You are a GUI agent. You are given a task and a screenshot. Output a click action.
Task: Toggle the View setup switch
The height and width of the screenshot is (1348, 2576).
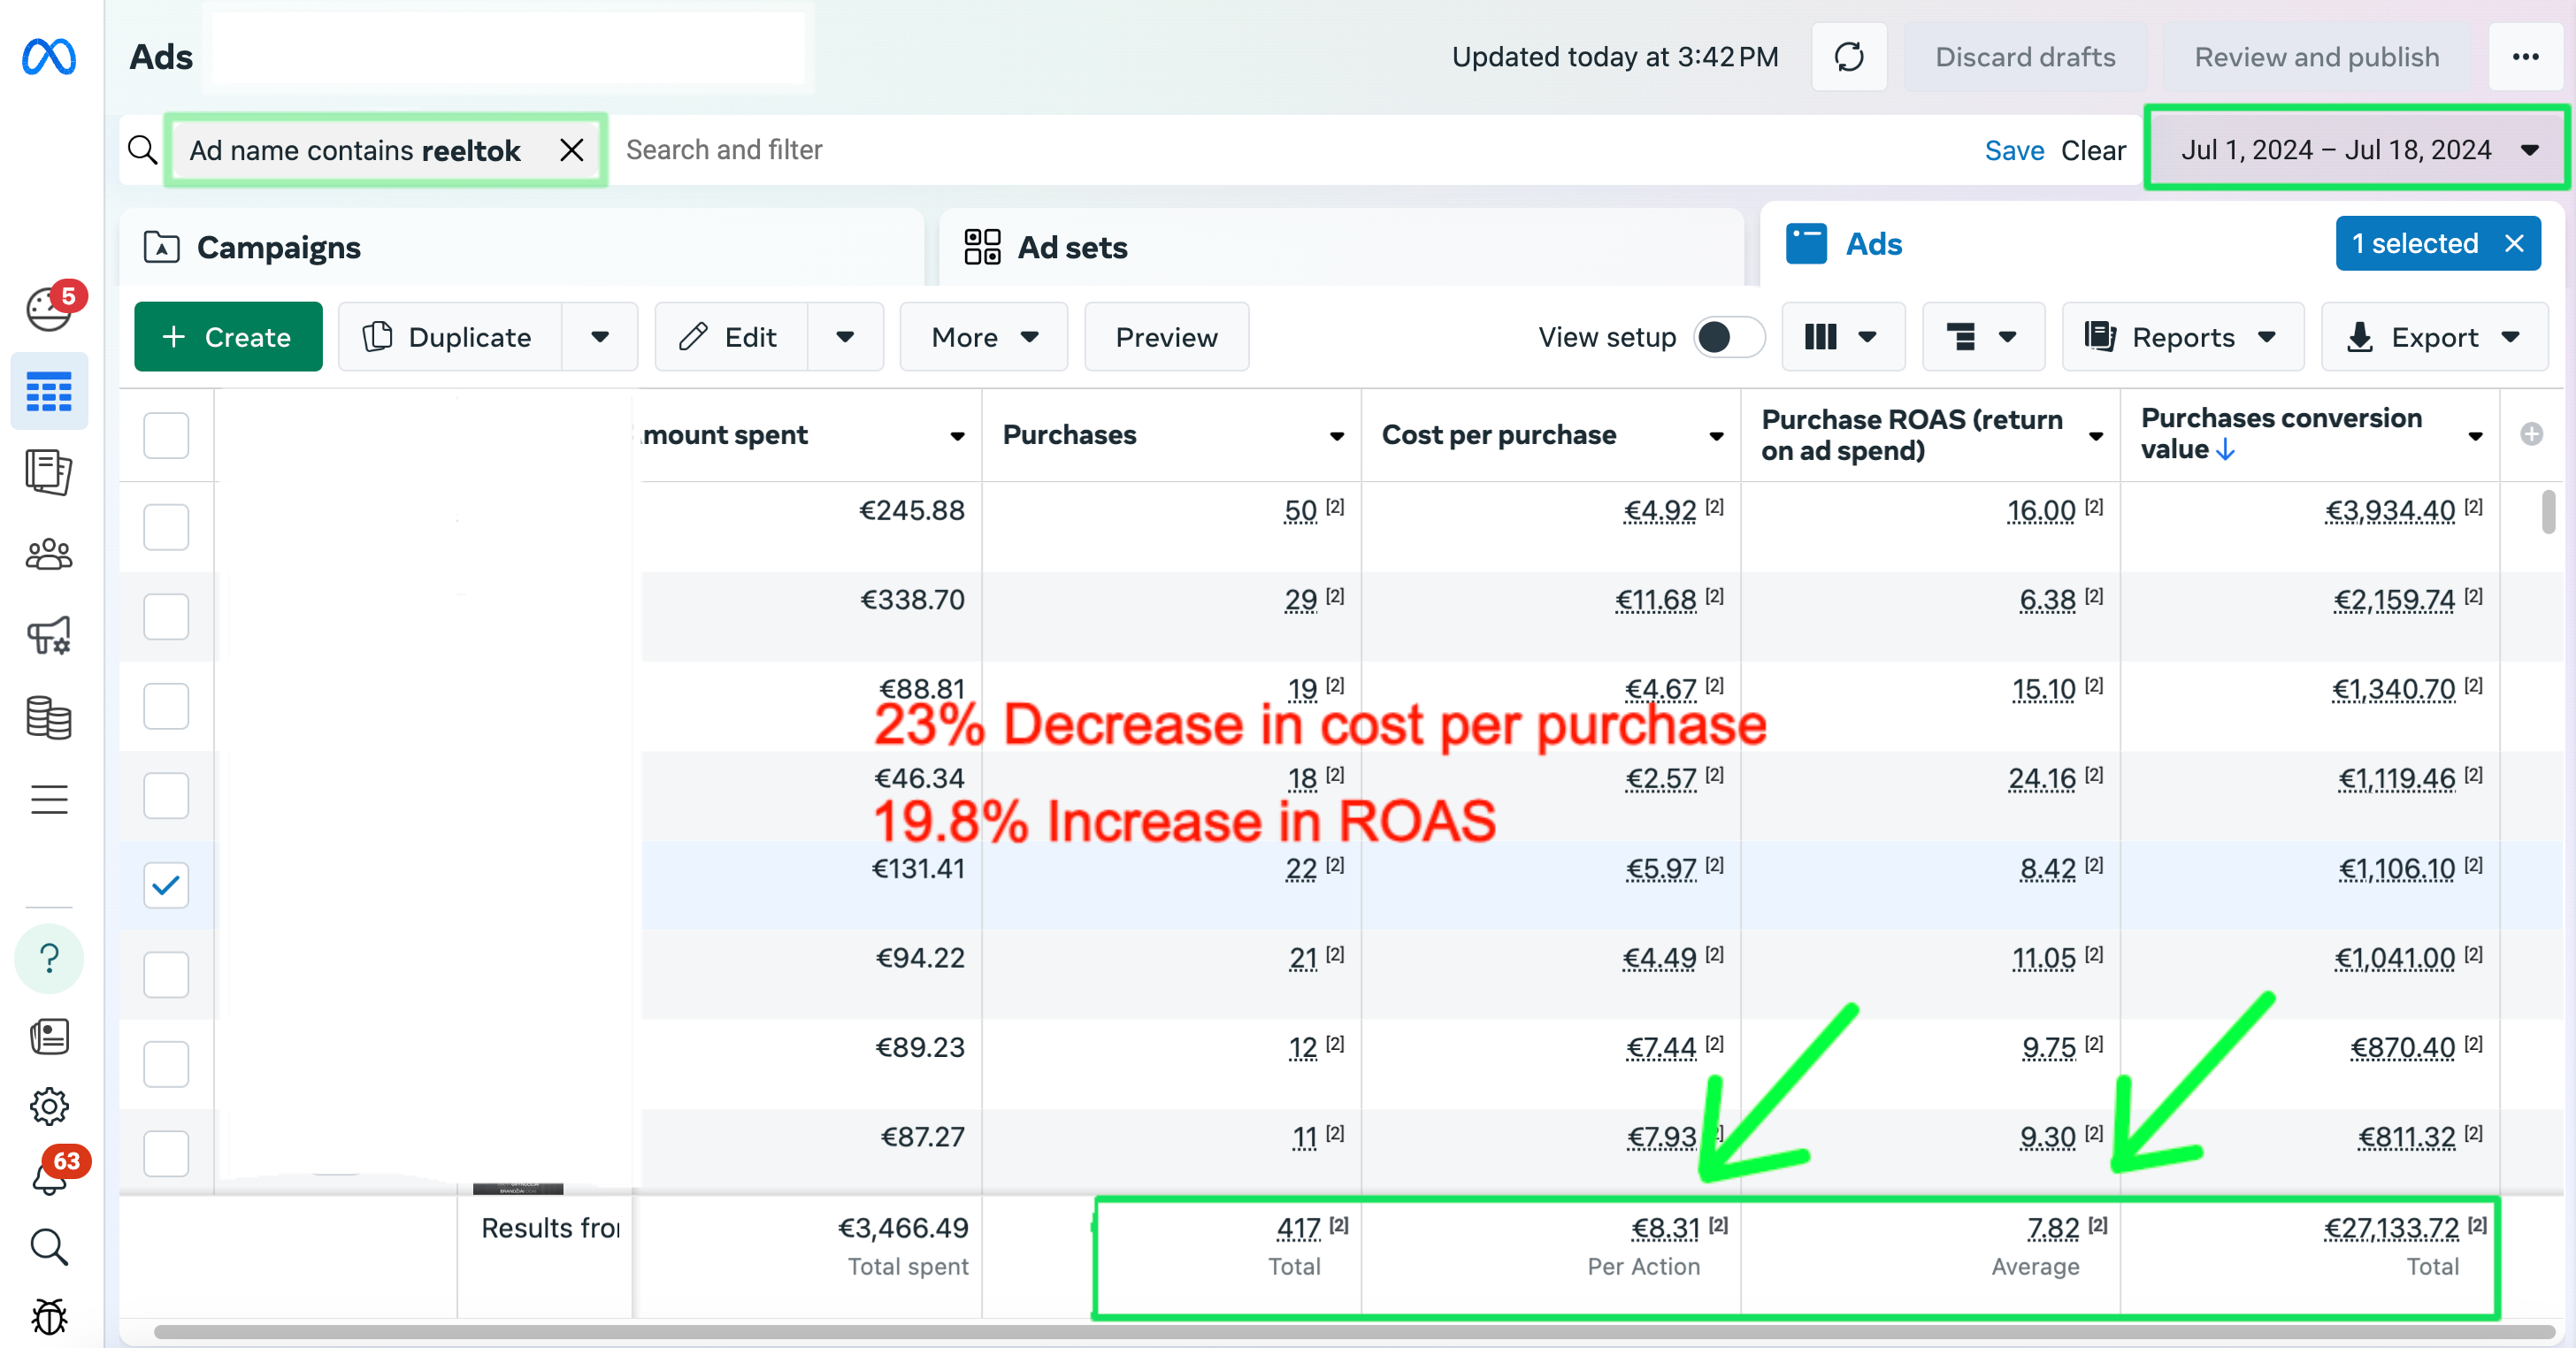coord(1729,337)
